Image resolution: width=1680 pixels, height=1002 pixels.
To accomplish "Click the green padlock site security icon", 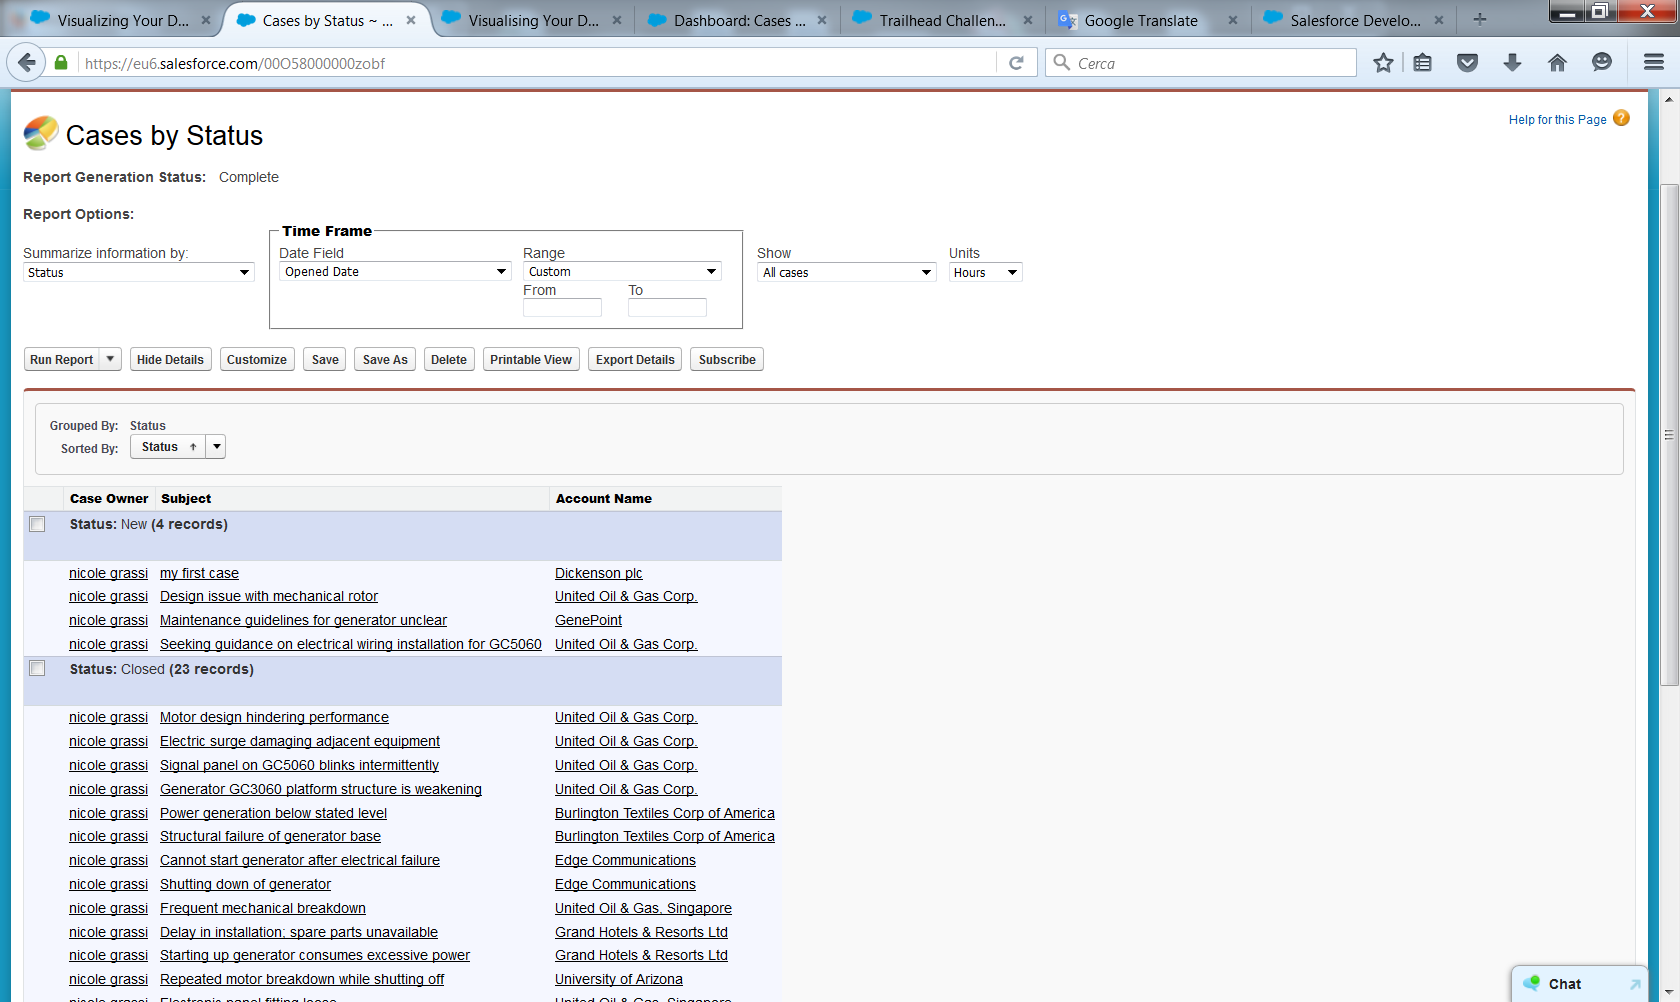I will (x=61, y=63).
